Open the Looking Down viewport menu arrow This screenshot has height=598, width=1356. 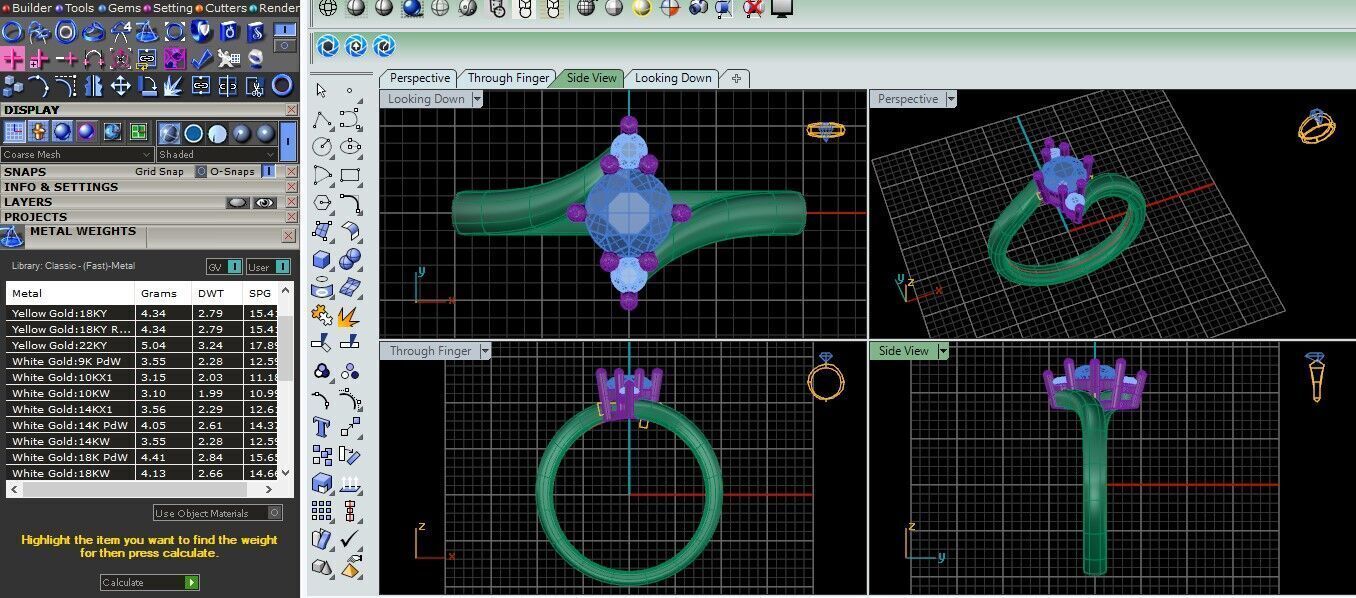(477, 99)
